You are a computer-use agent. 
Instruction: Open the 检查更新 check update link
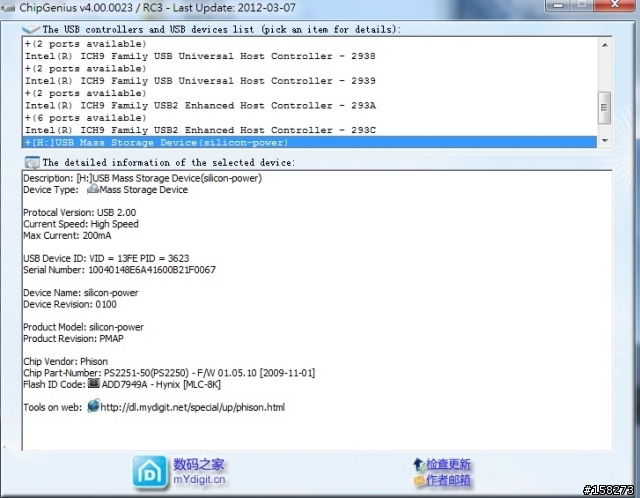pyautogui.click(x=449, y=465)
